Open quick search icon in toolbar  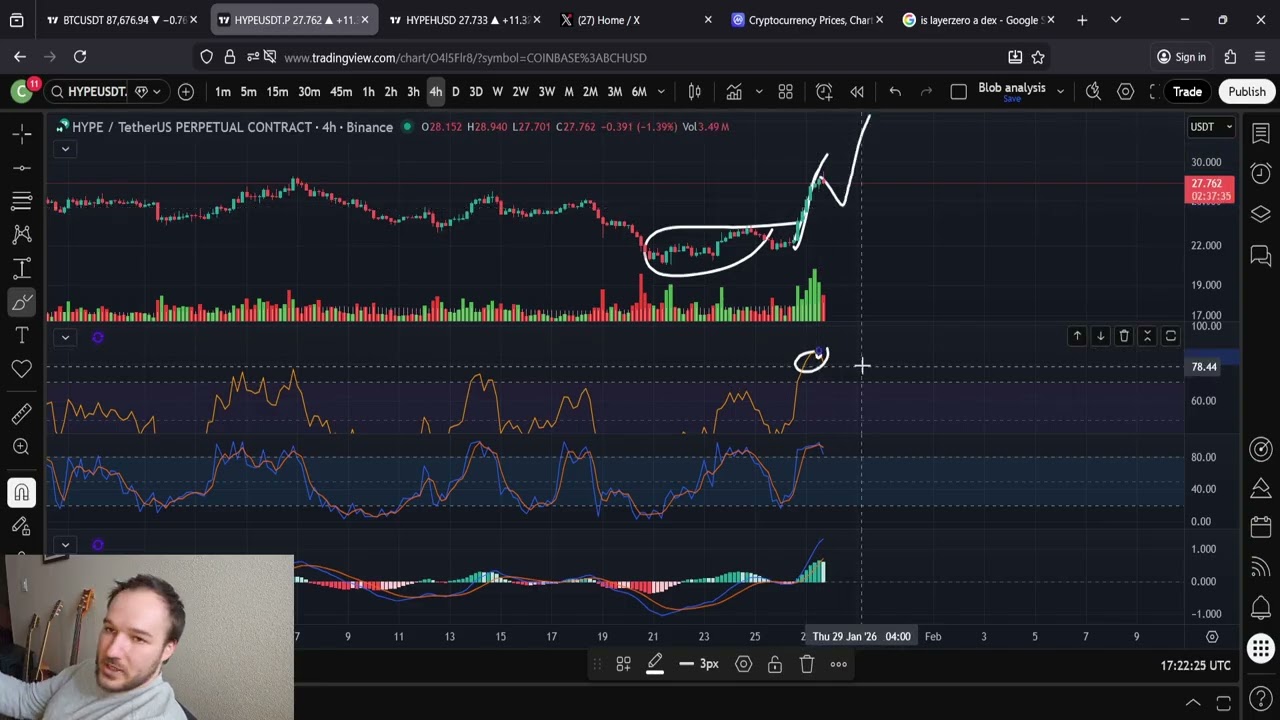pos(1093,92)
